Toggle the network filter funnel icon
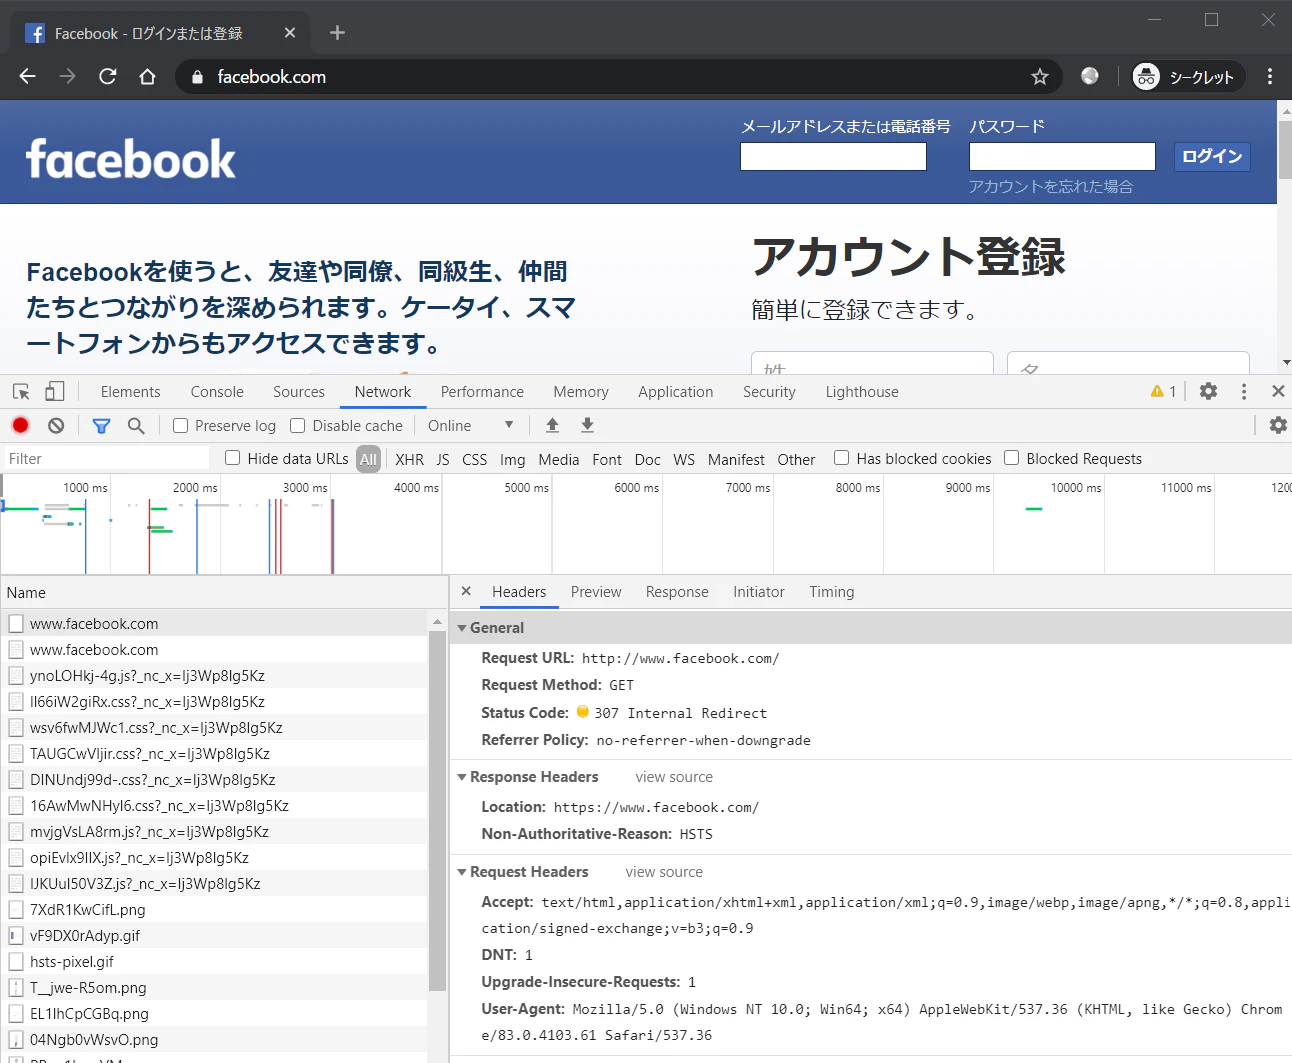Viewport: 1292px width, 1063px height. [x=101, y=426]
